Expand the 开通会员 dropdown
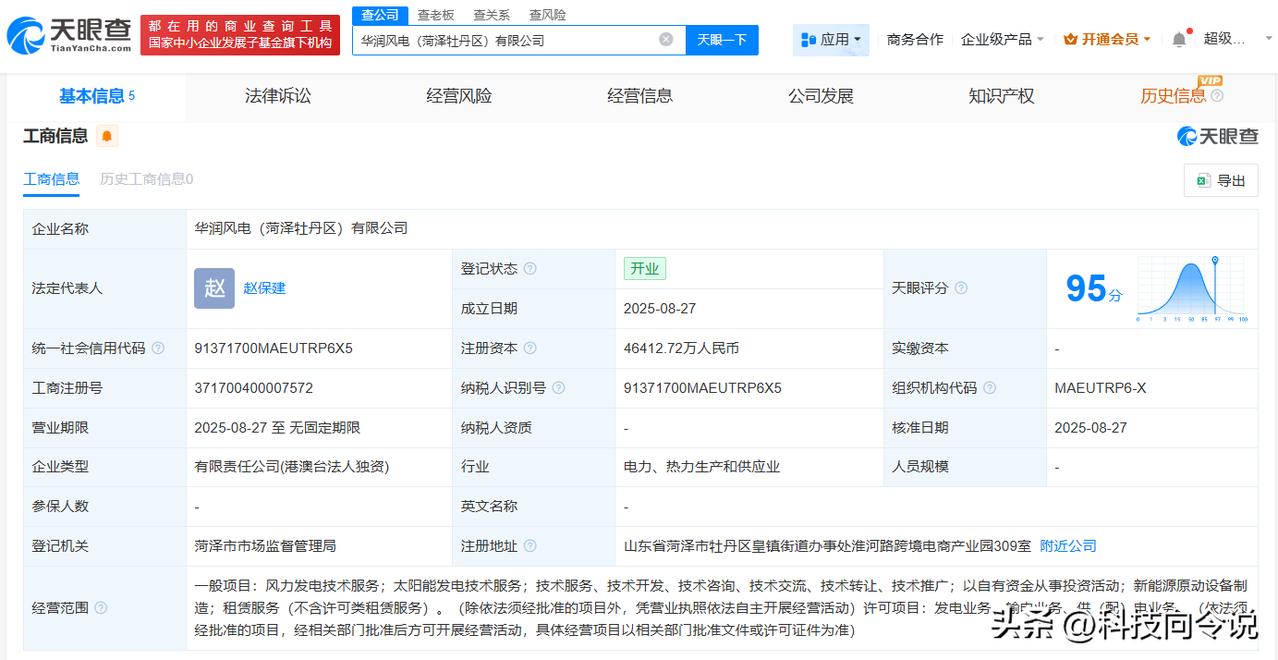 tap(1107, 39)
